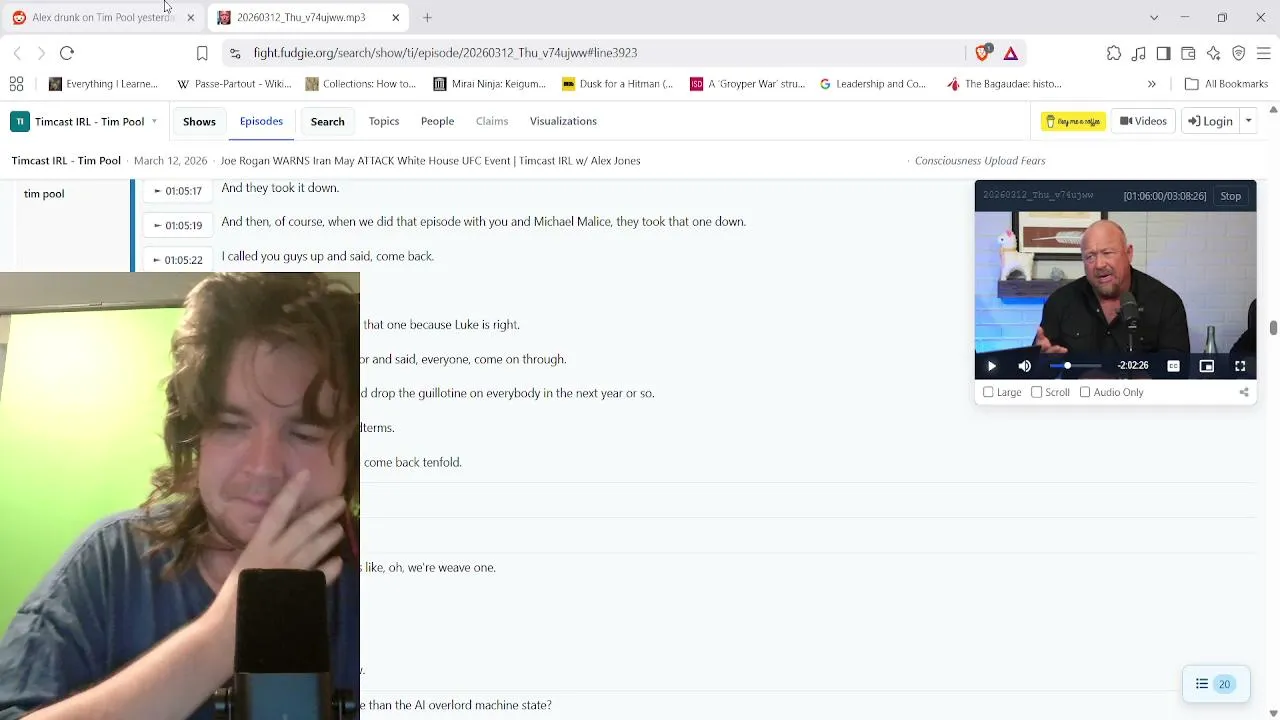
Task: Open the tab search chevron in title bar
Action: click(x=1154, y=17)
